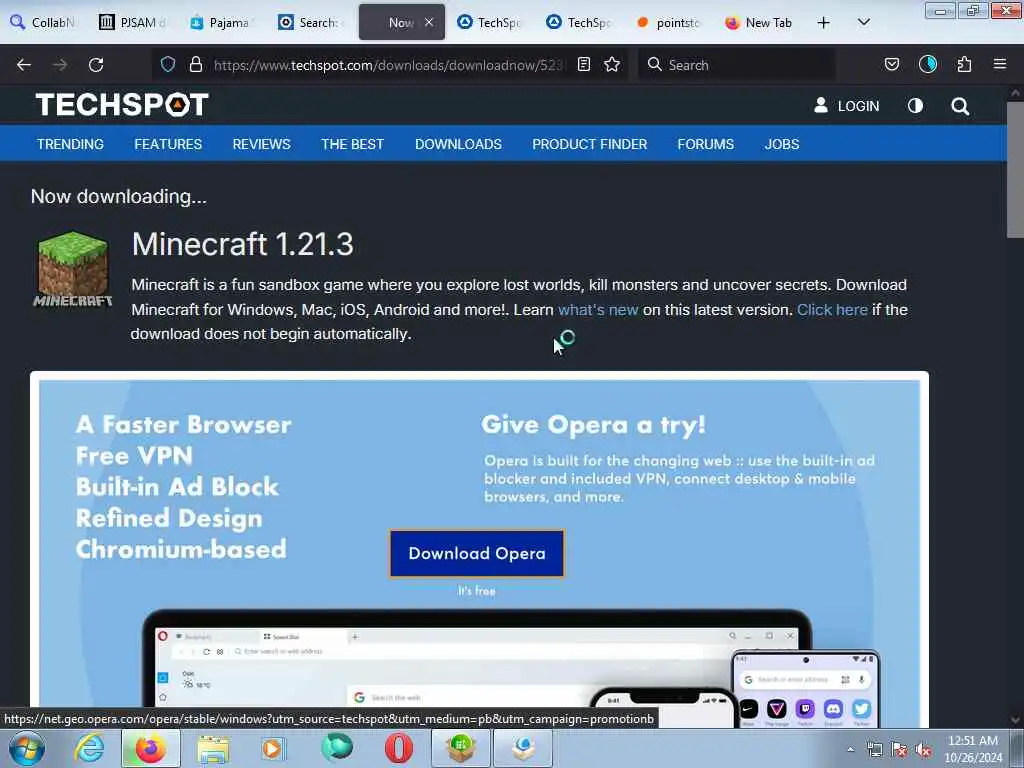The height and width of the screenshot is (768, 1024).
Task: Open the network tray icon
Action: 874,750
